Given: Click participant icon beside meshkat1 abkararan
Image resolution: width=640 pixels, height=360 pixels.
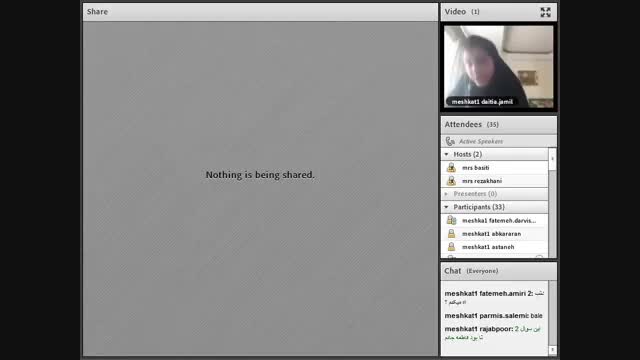Looking at the screenshot, I should 451,233.
